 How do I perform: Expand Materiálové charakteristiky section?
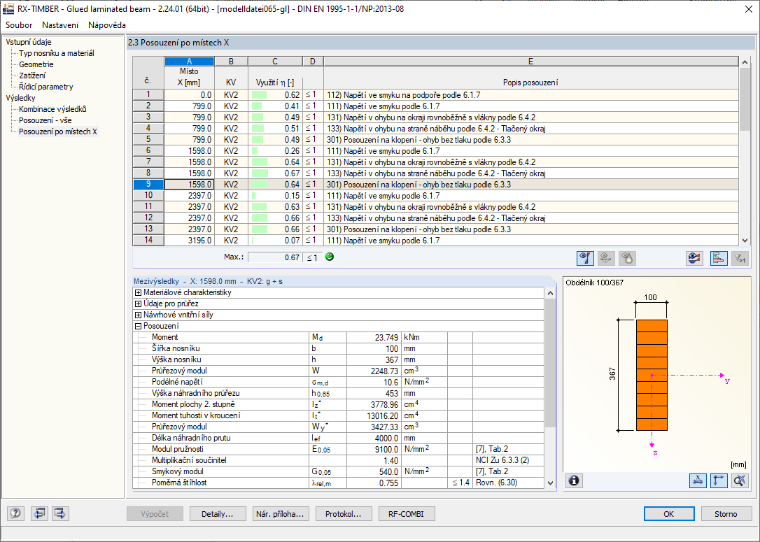pos(138,293)
